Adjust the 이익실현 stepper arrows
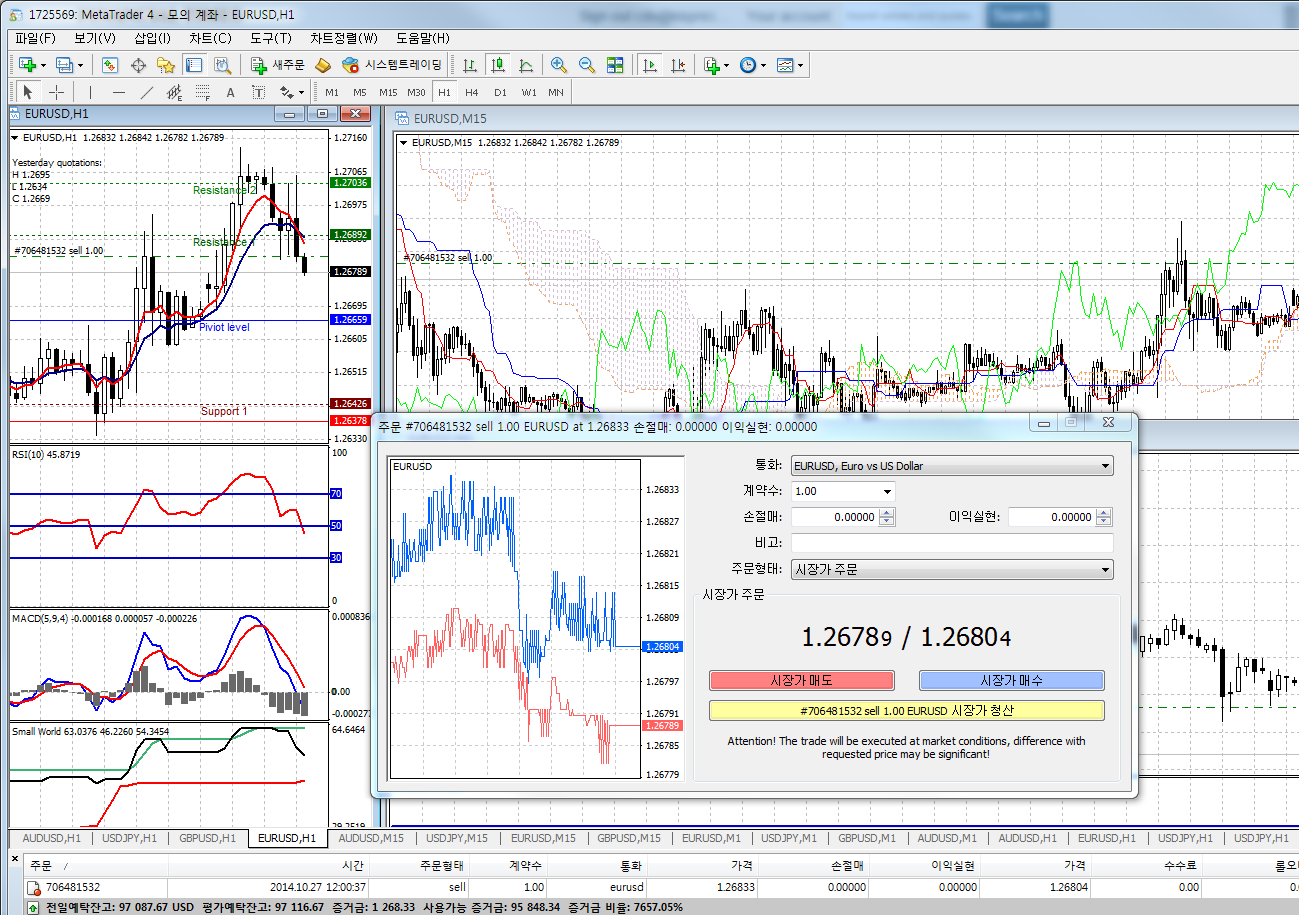This screenshot has width=1299, height=915. click(1104, 517)
